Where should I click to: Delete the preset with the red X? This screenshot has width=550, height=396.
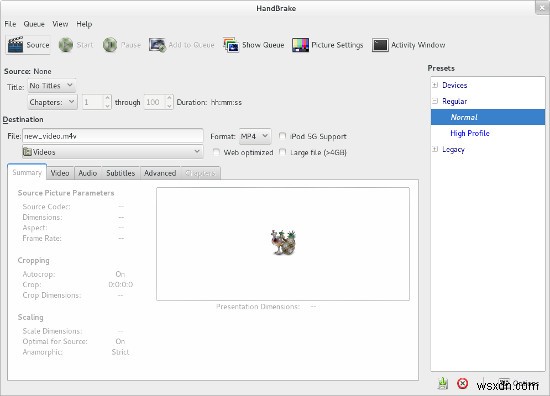click(x=462, y=383)
